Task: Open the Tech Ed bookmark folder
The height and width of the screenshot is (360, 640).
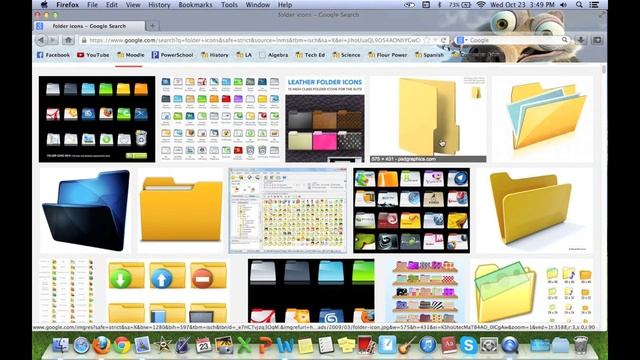Action: pos(310,55)
